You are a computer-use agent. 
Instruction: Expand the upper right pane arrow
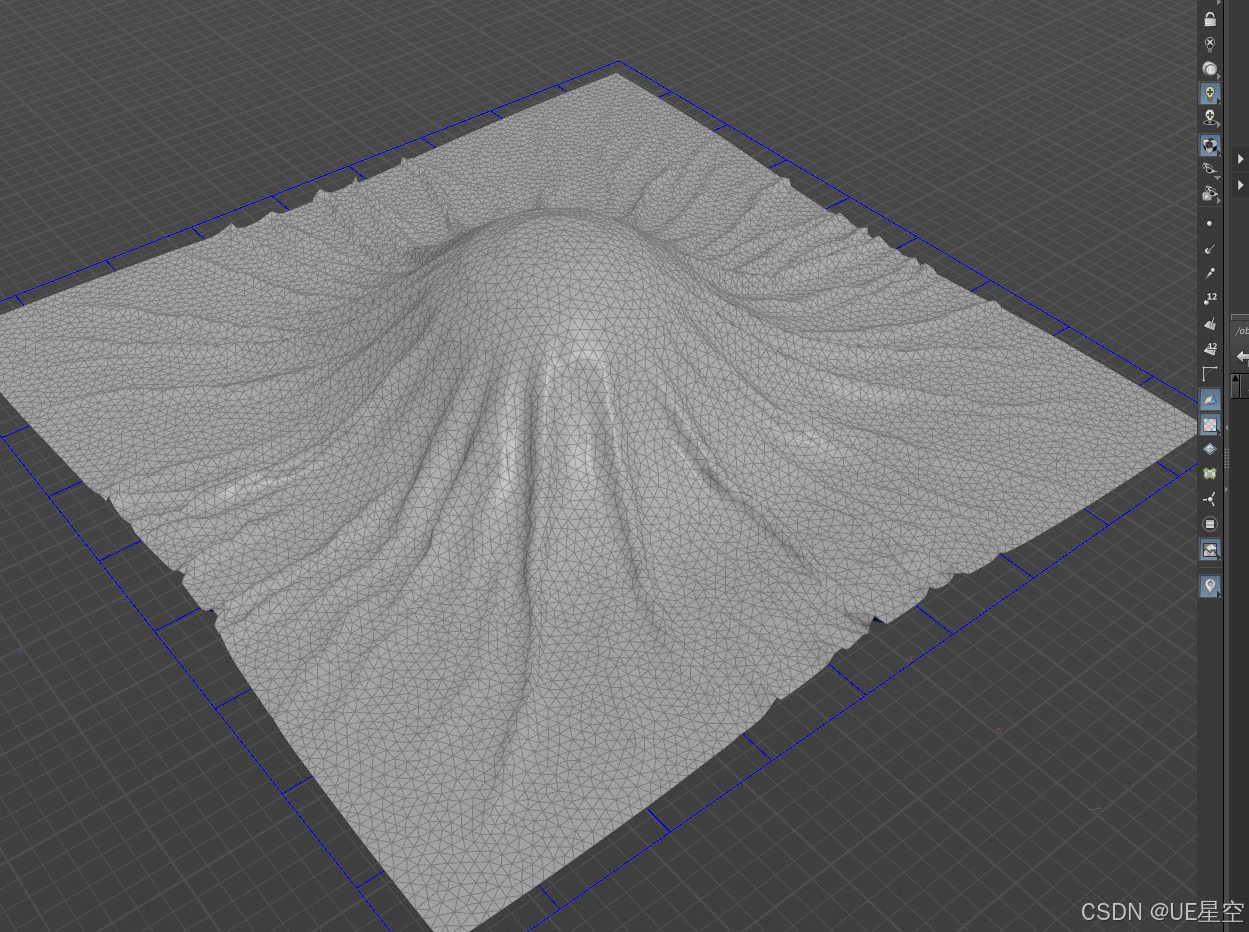[x=1241, y=159]
